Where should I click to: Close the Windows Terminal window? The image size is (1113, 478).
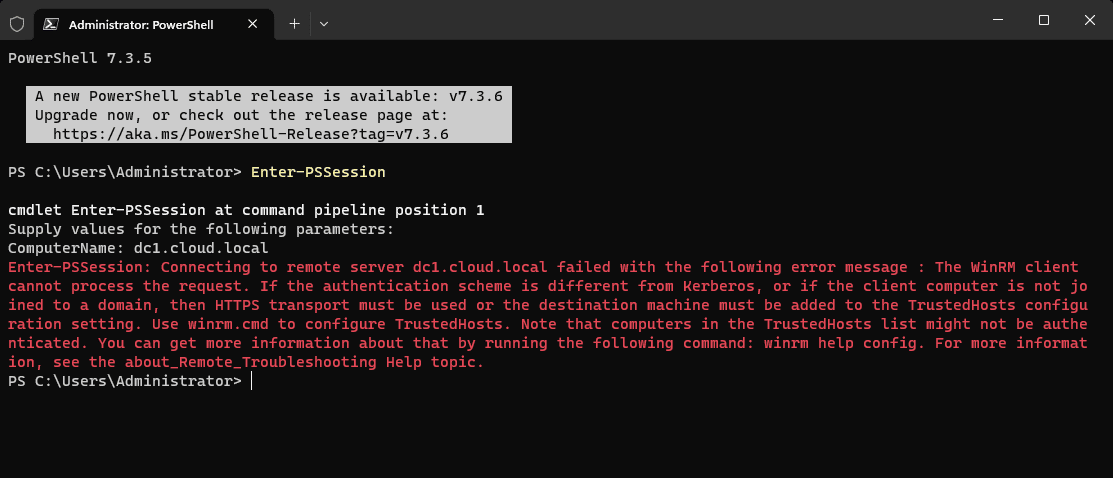[x=1089, y=20]
